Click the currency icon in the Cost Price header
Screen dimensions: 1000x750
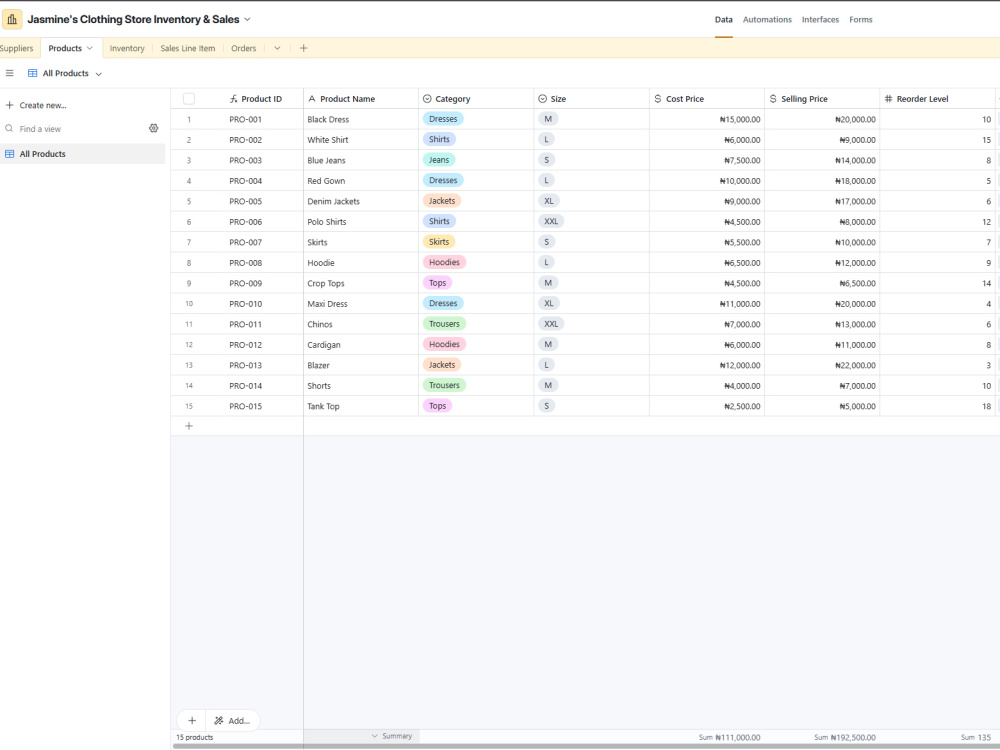point(658,99)
